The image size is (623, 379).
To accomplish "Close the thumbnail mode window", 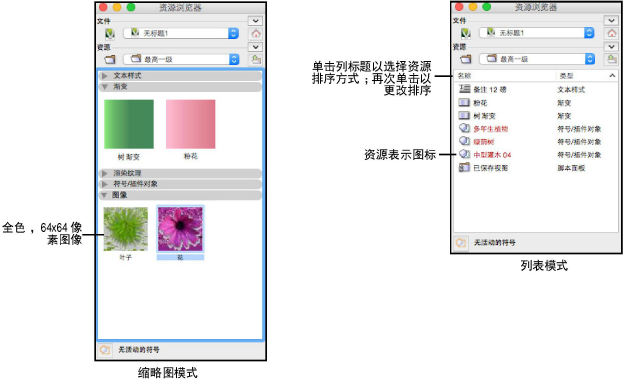I will tap(103, 8).
